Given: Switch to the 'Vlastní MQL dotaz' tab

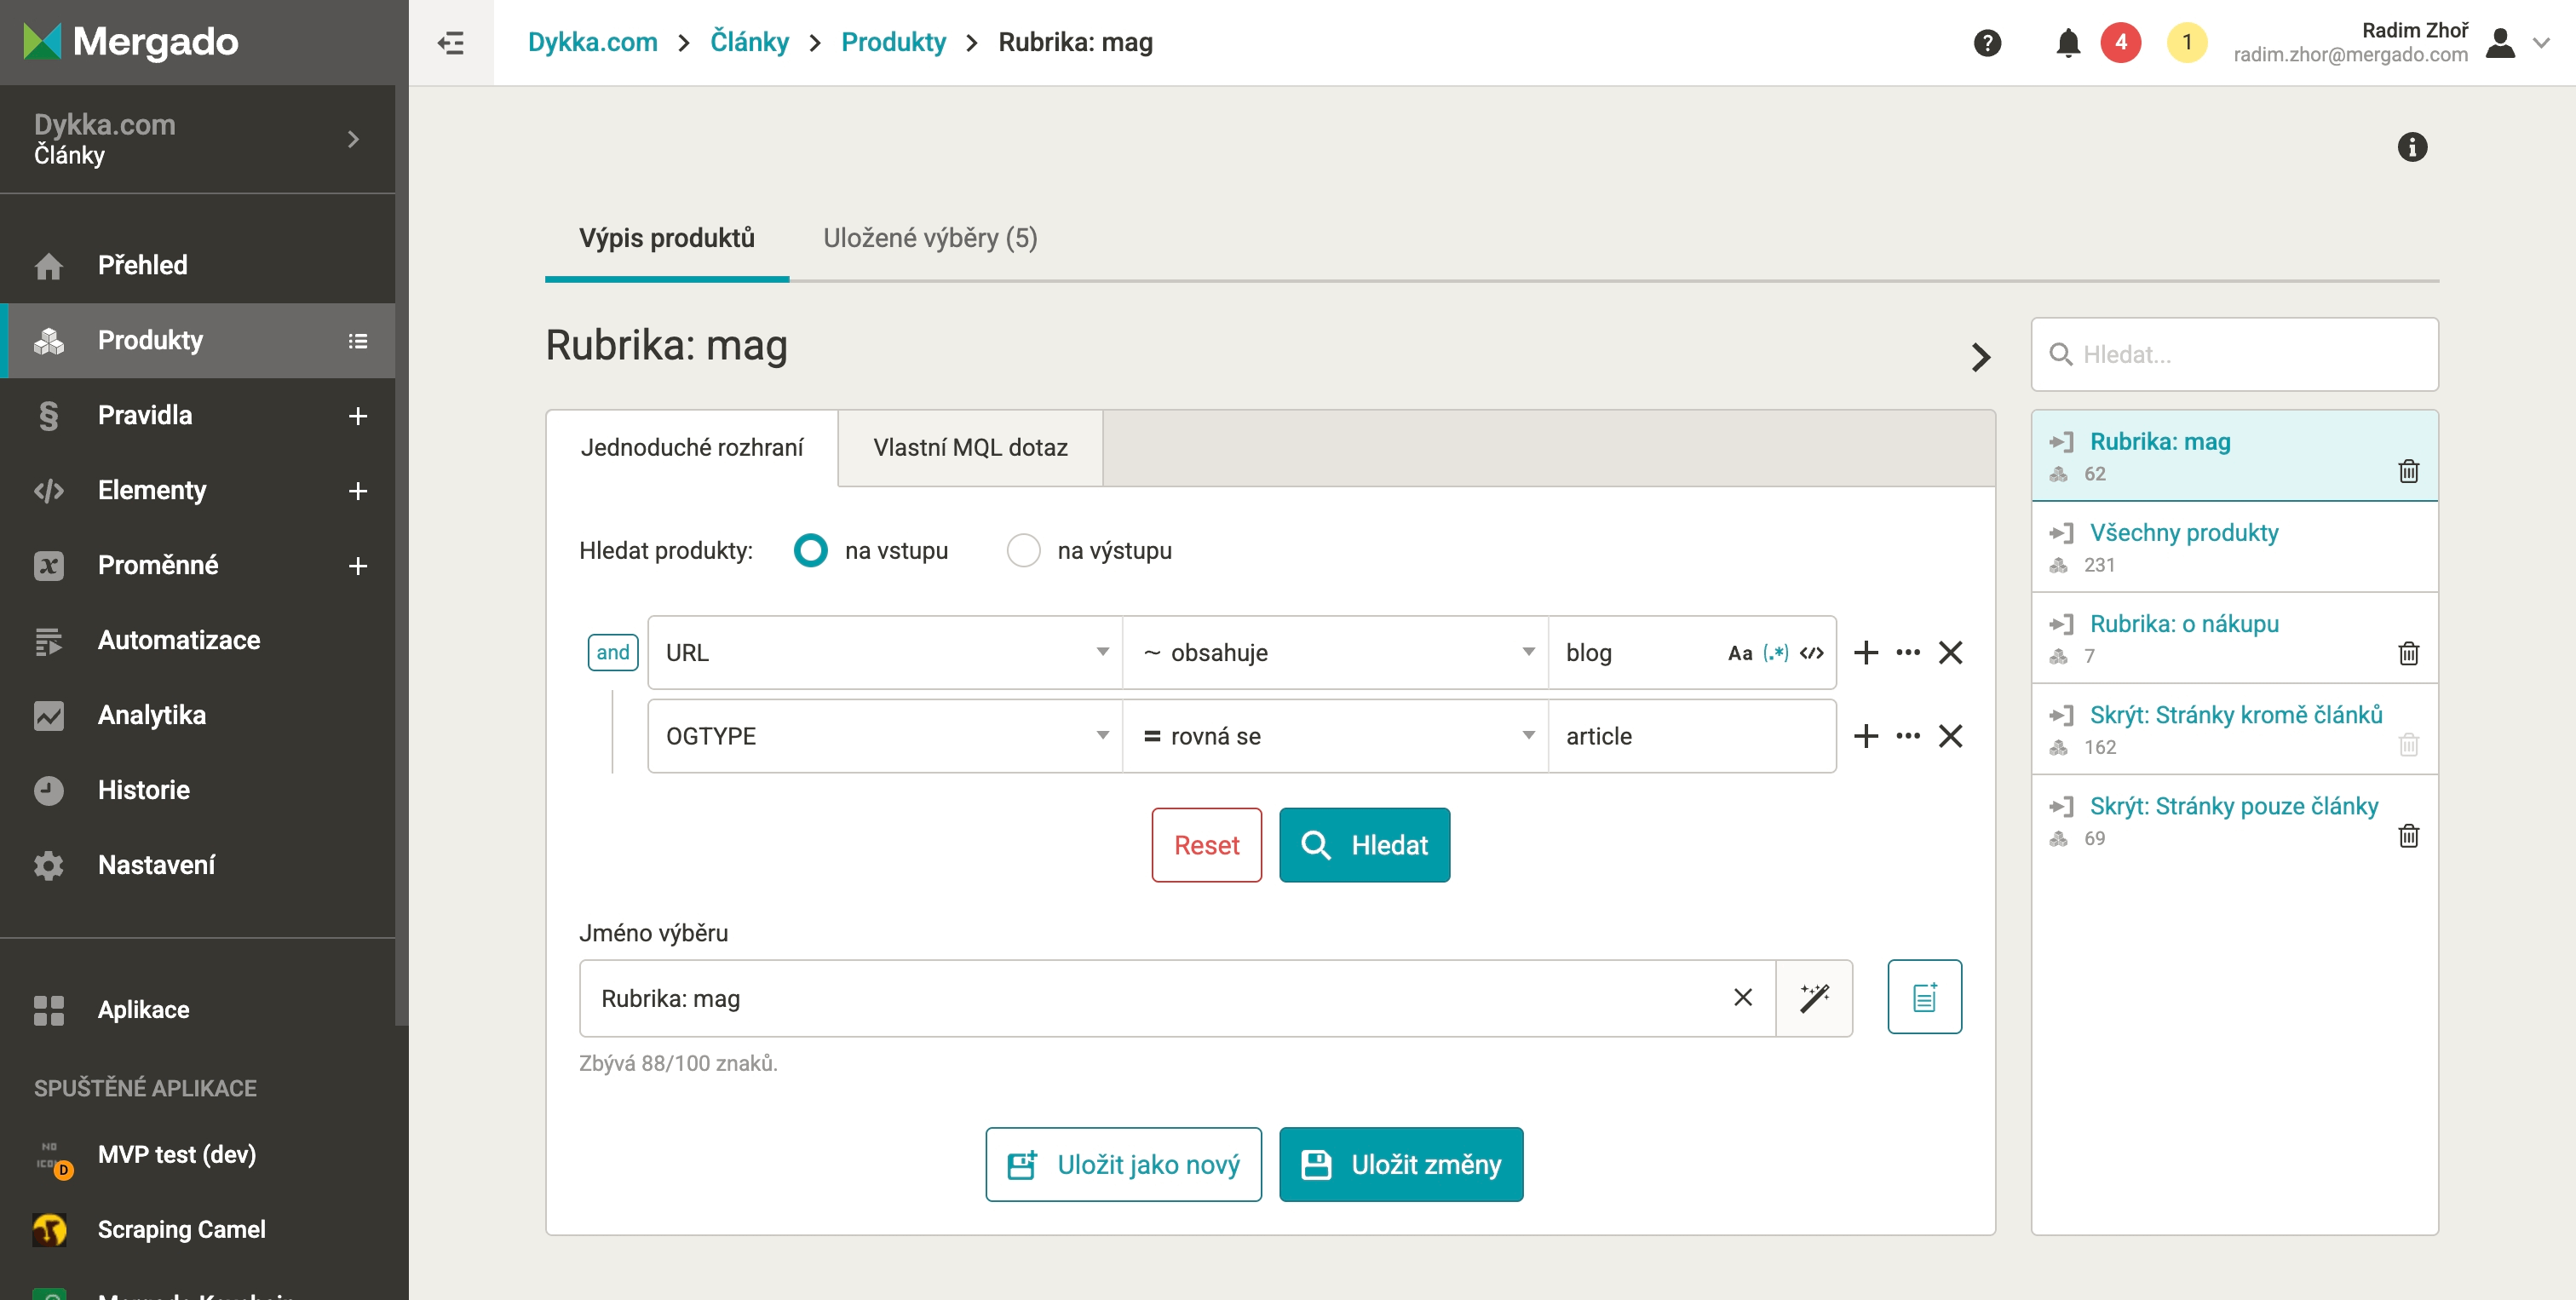Looking at the screenshot, I should pos(970,447).
